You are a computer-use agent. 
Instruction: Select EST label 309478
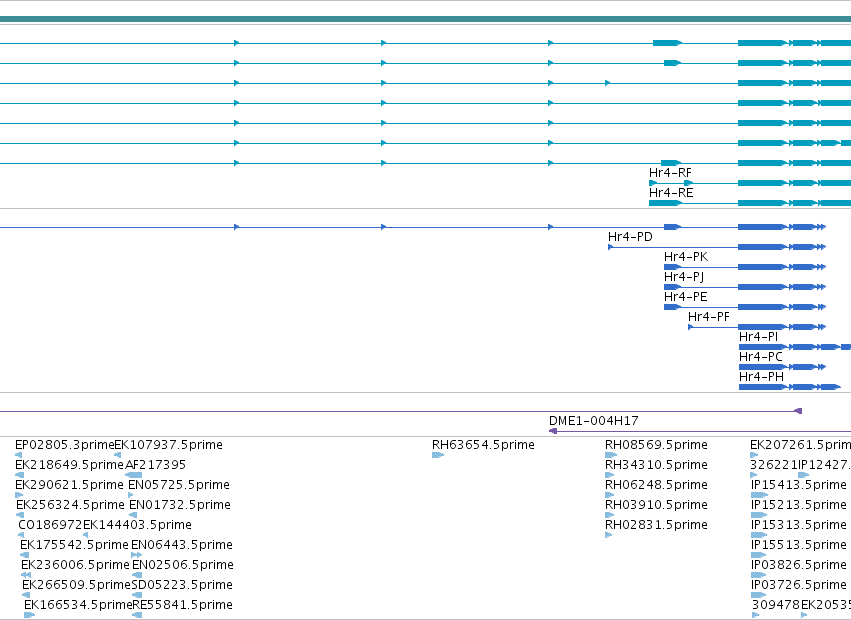(x=776, y=605)
